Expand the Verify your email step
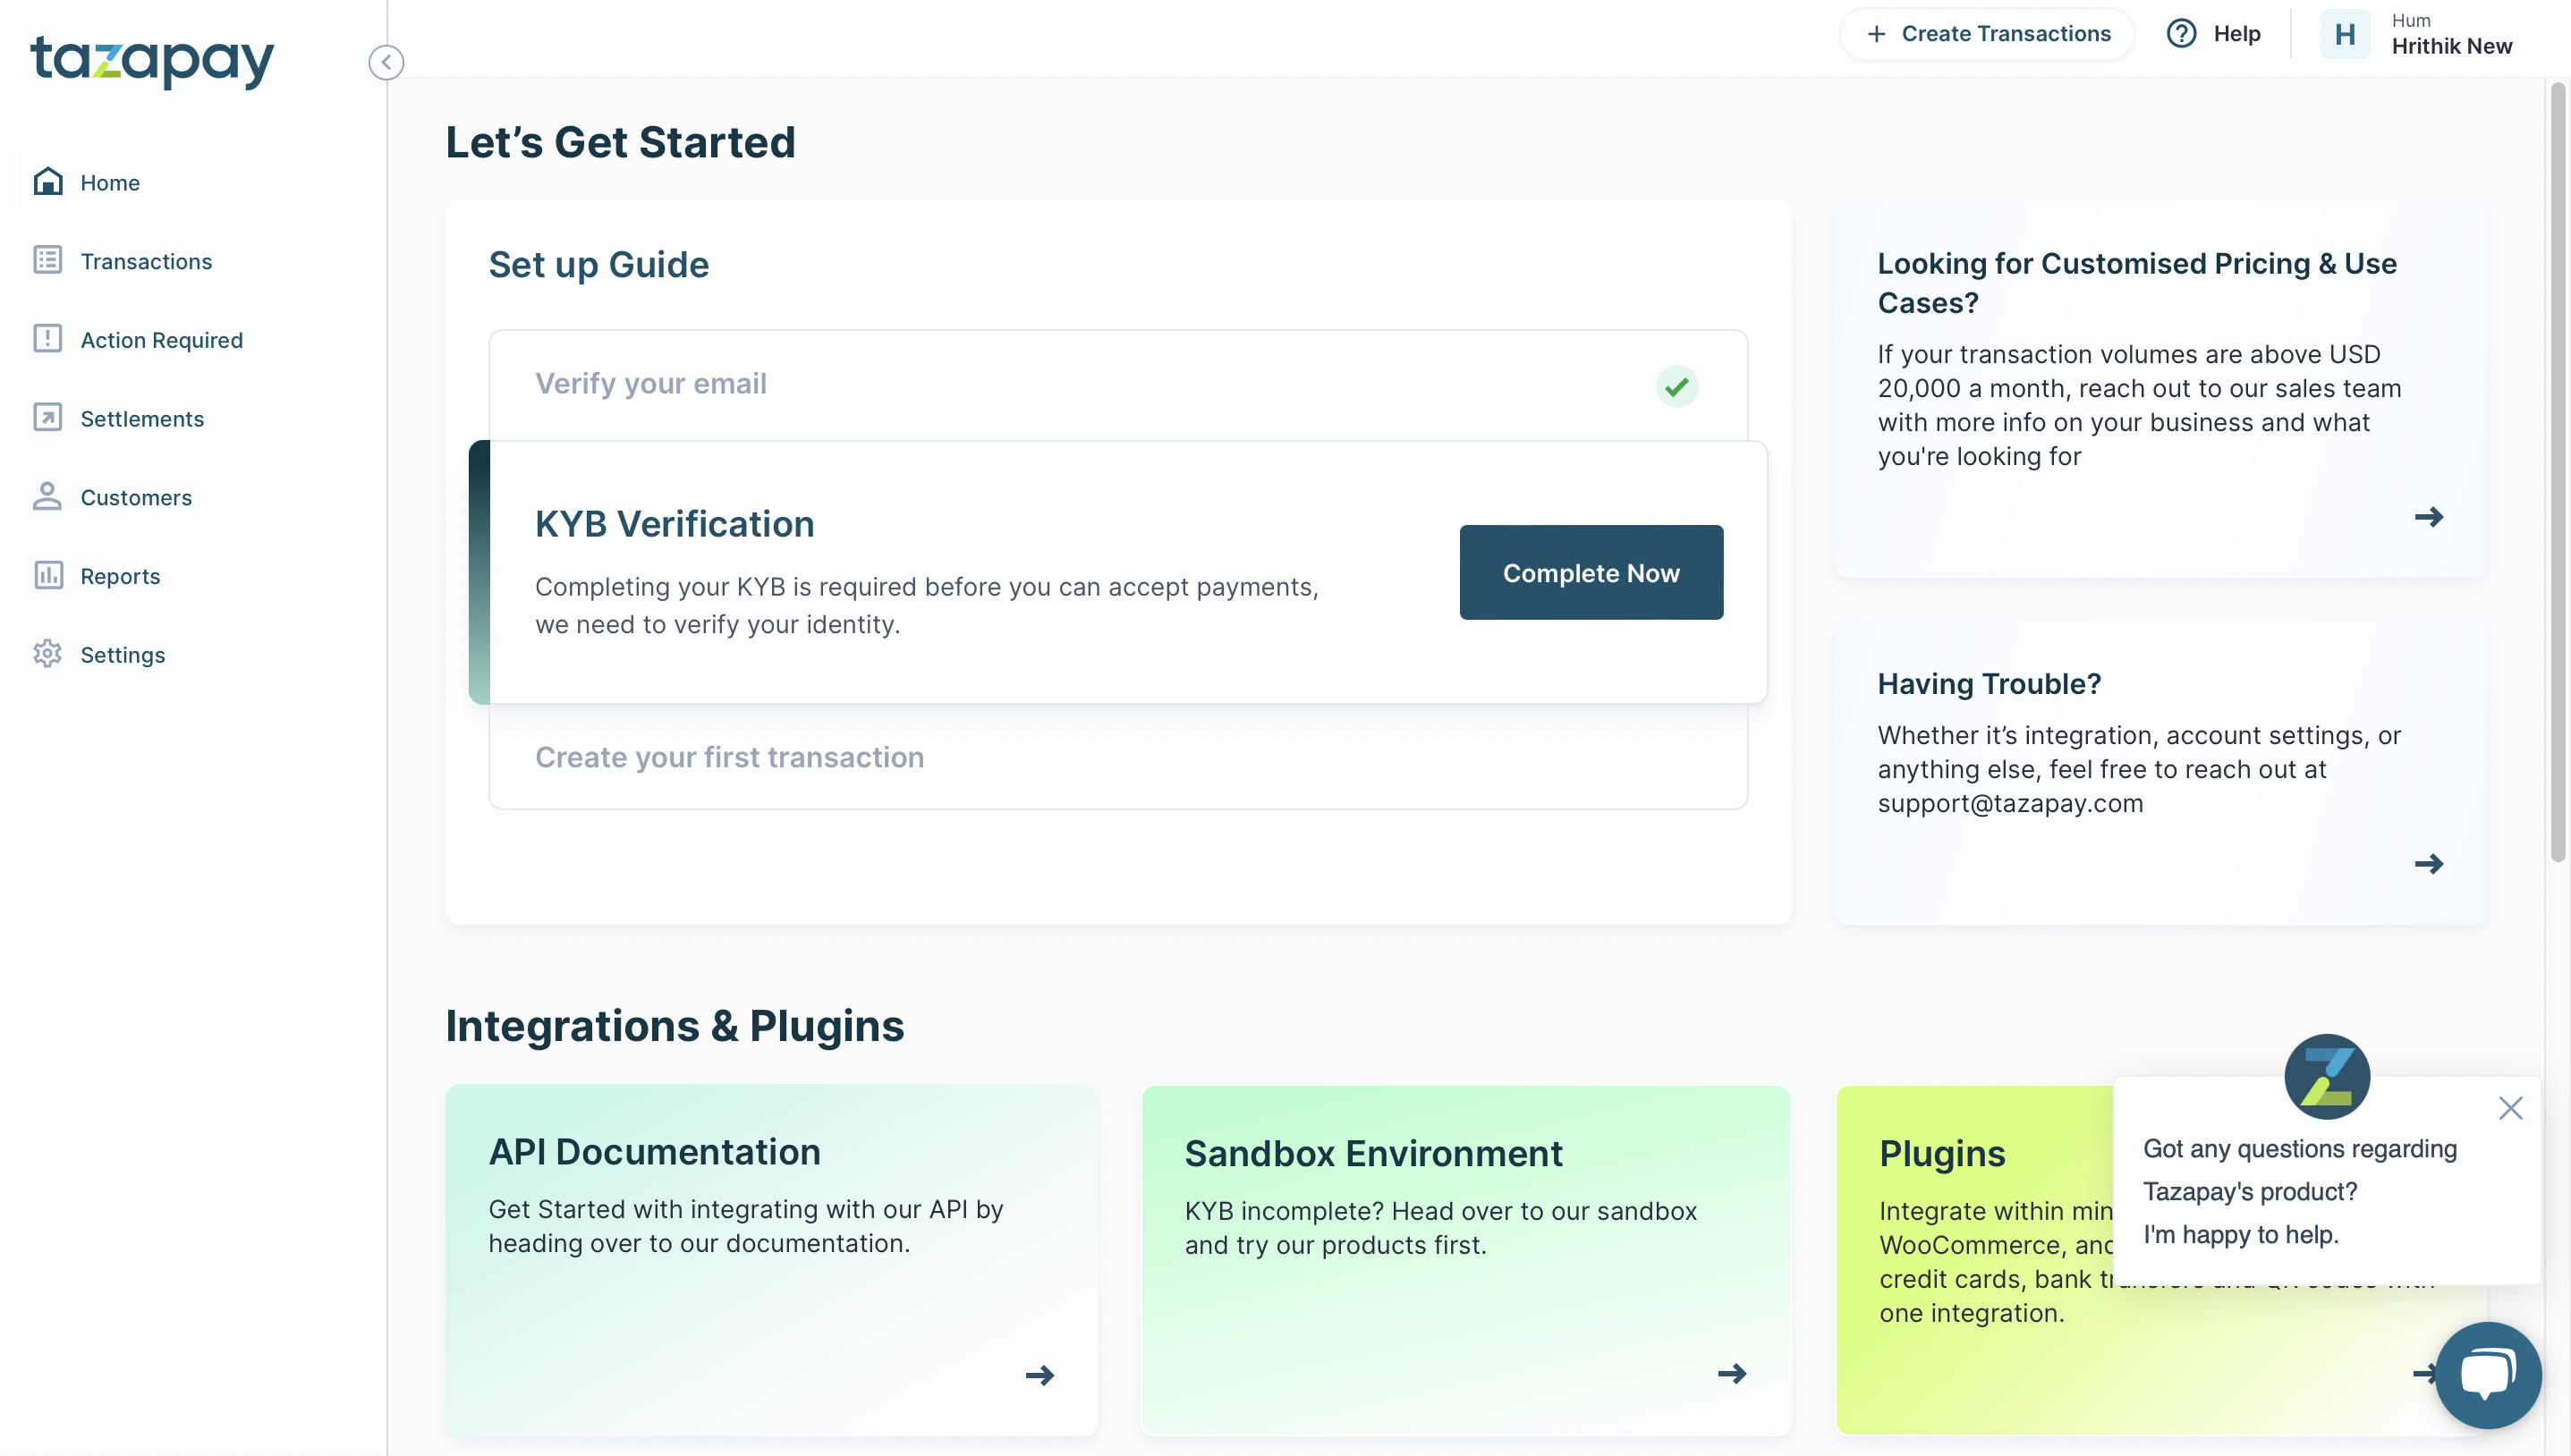The height and width of the screenshot is (1456, 2571). pyautogui.click(x=650, y=384)
